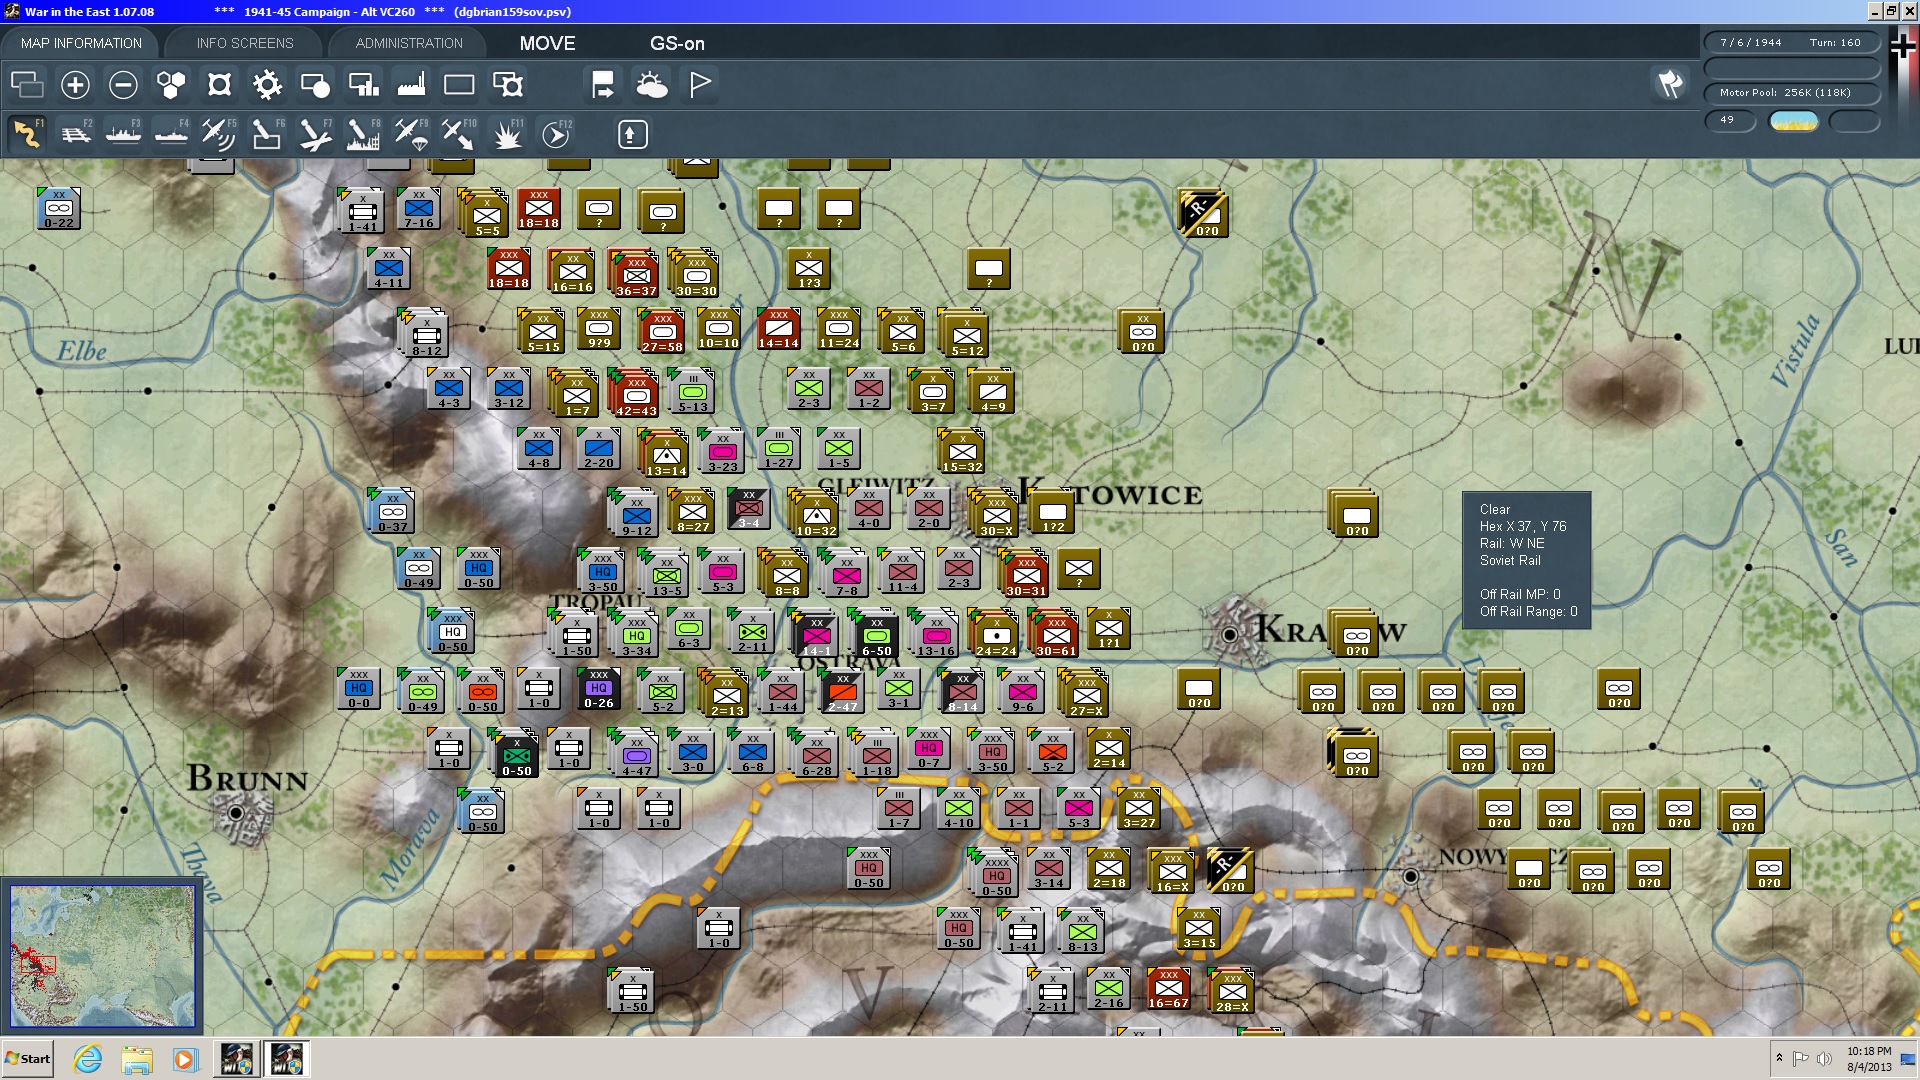Select the unit stack labeled 30=30
The image size is (1920, 1080).
tap(696, 275)
